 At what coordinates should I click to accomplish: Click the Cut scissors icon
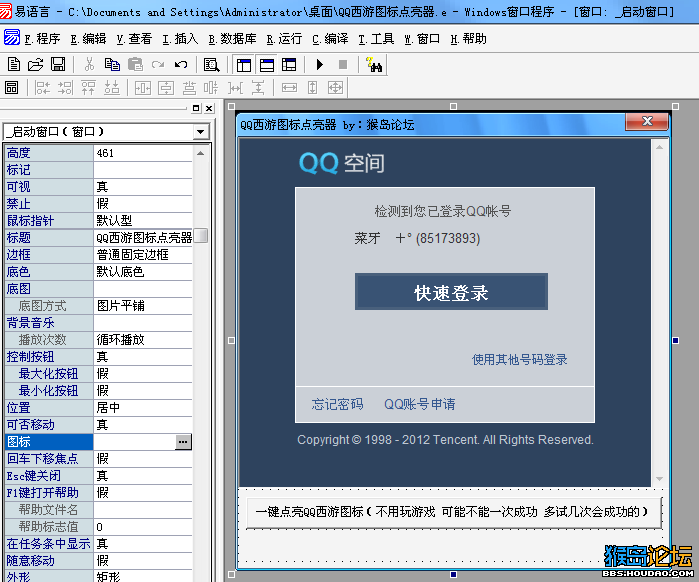tap(89, 65)
